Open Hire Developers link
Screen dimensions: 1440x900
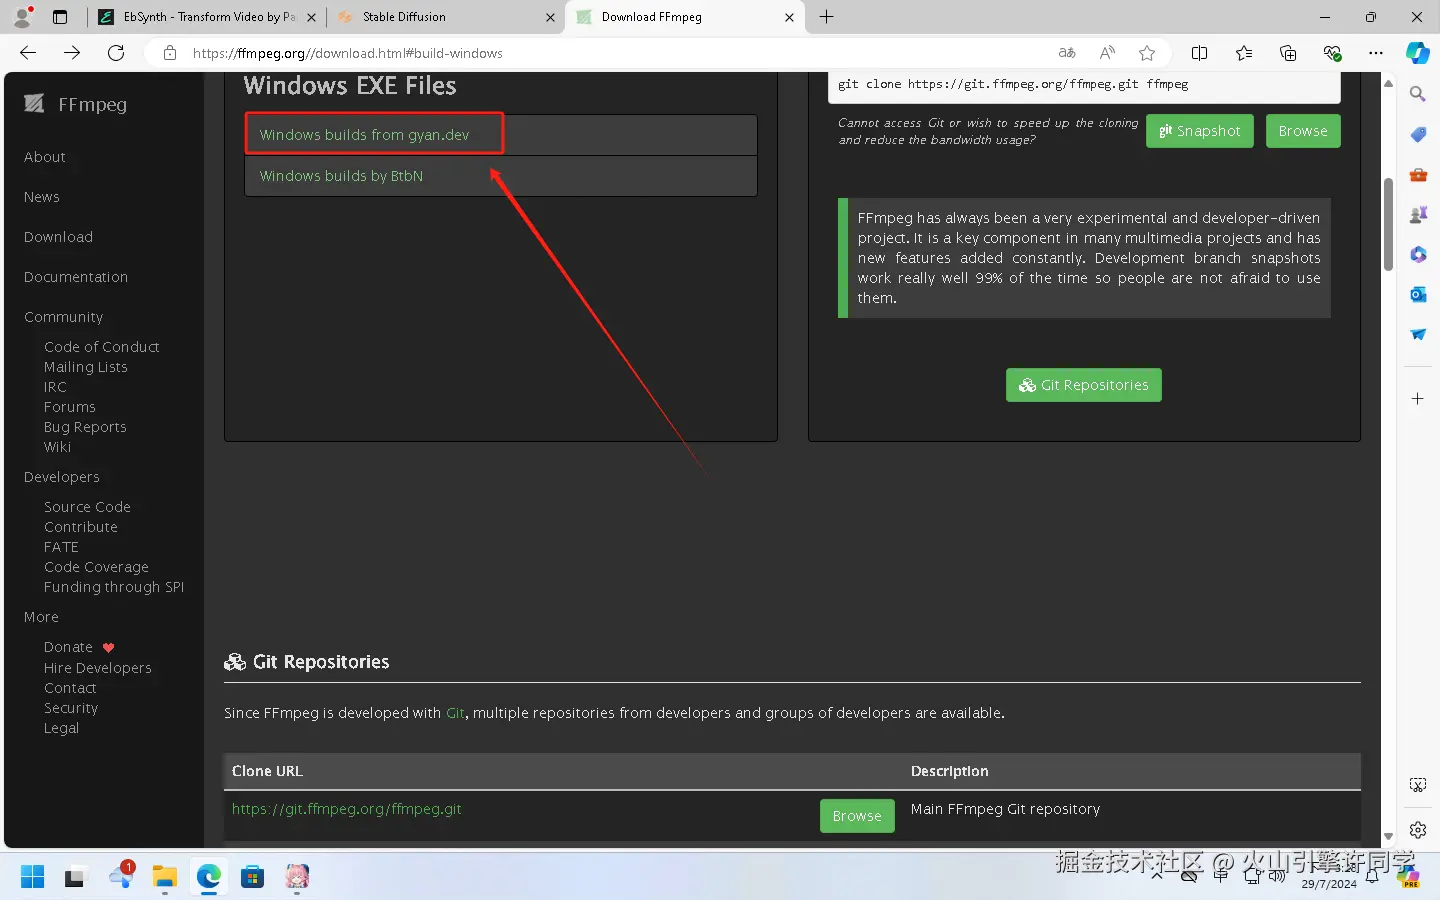[98, 668]
